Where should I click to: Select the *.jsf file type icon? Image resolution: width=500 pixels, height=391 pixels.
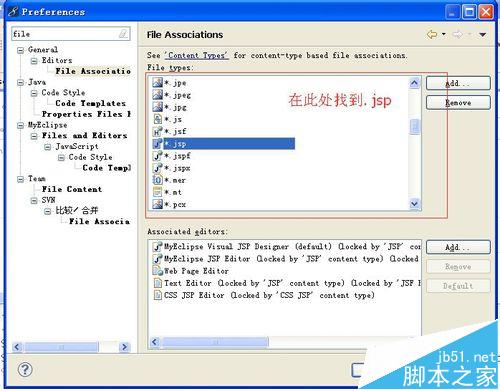pyautogui.click(x=157, y=131)
